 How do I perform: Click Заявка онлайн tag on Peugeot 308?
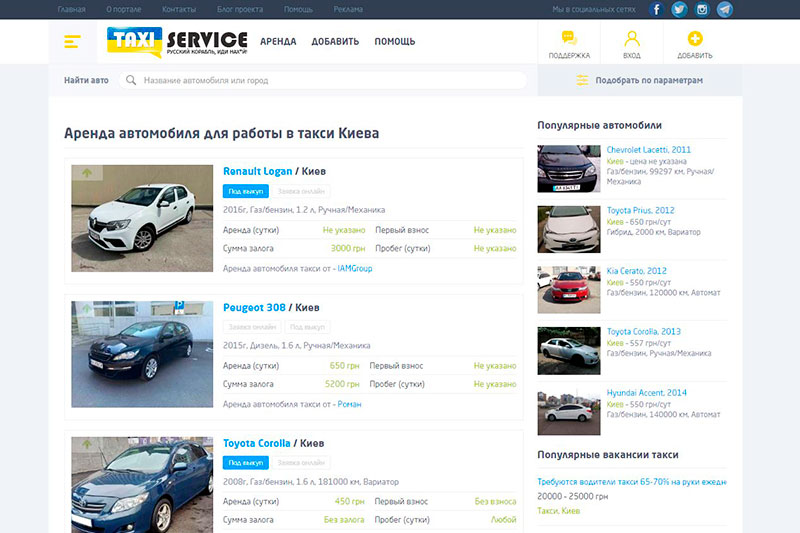pyautogui.click(x=252, y=327)
